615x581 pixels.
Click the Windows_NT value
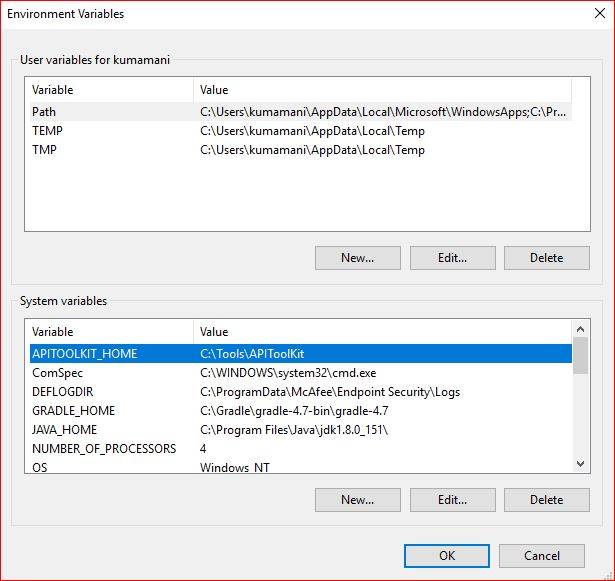(x=235, y=467)
